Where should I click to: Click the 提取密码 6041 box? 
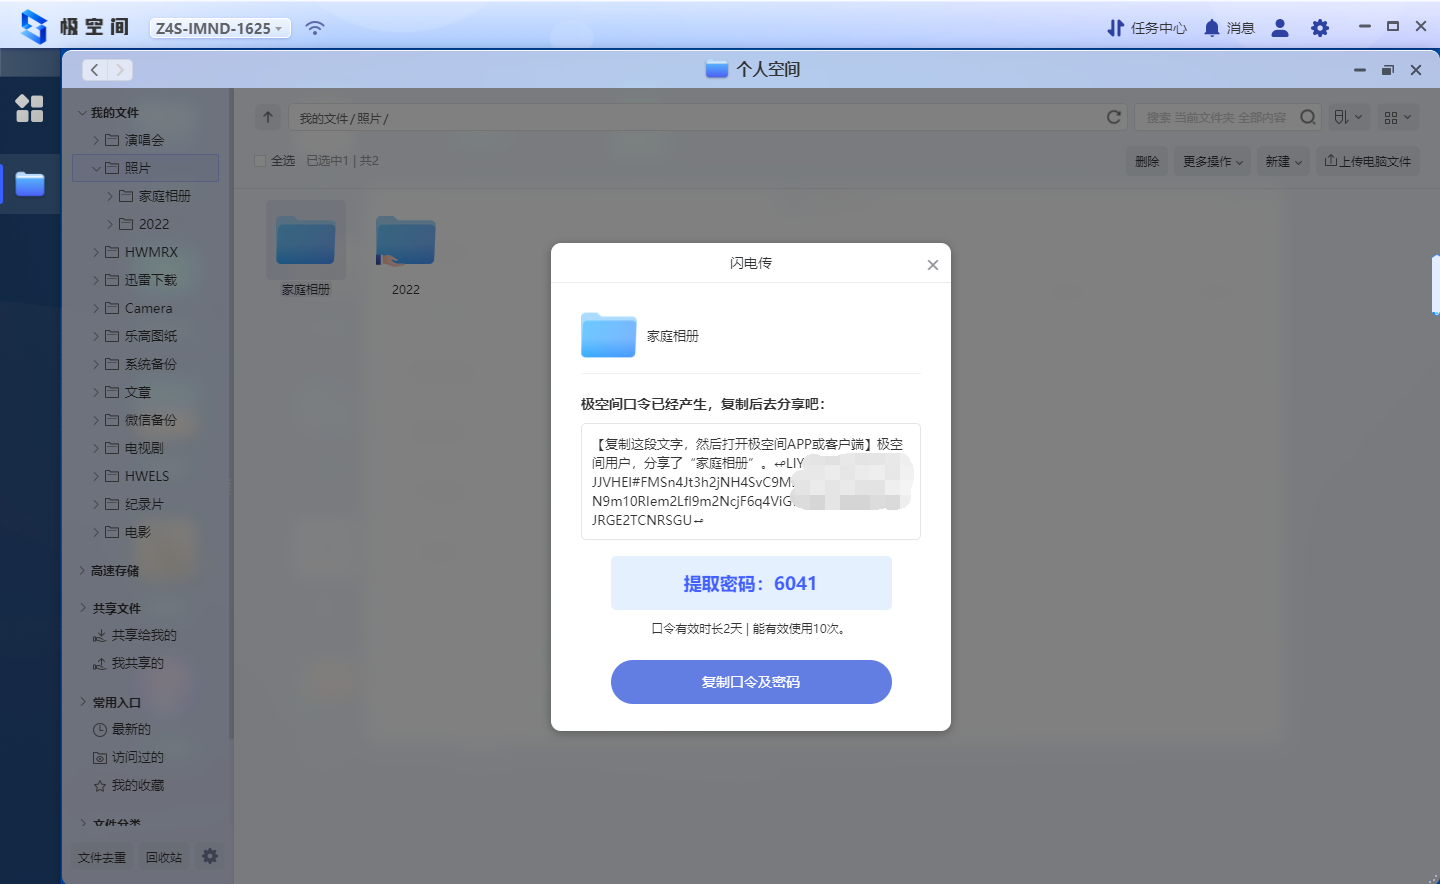click(751, 583)
